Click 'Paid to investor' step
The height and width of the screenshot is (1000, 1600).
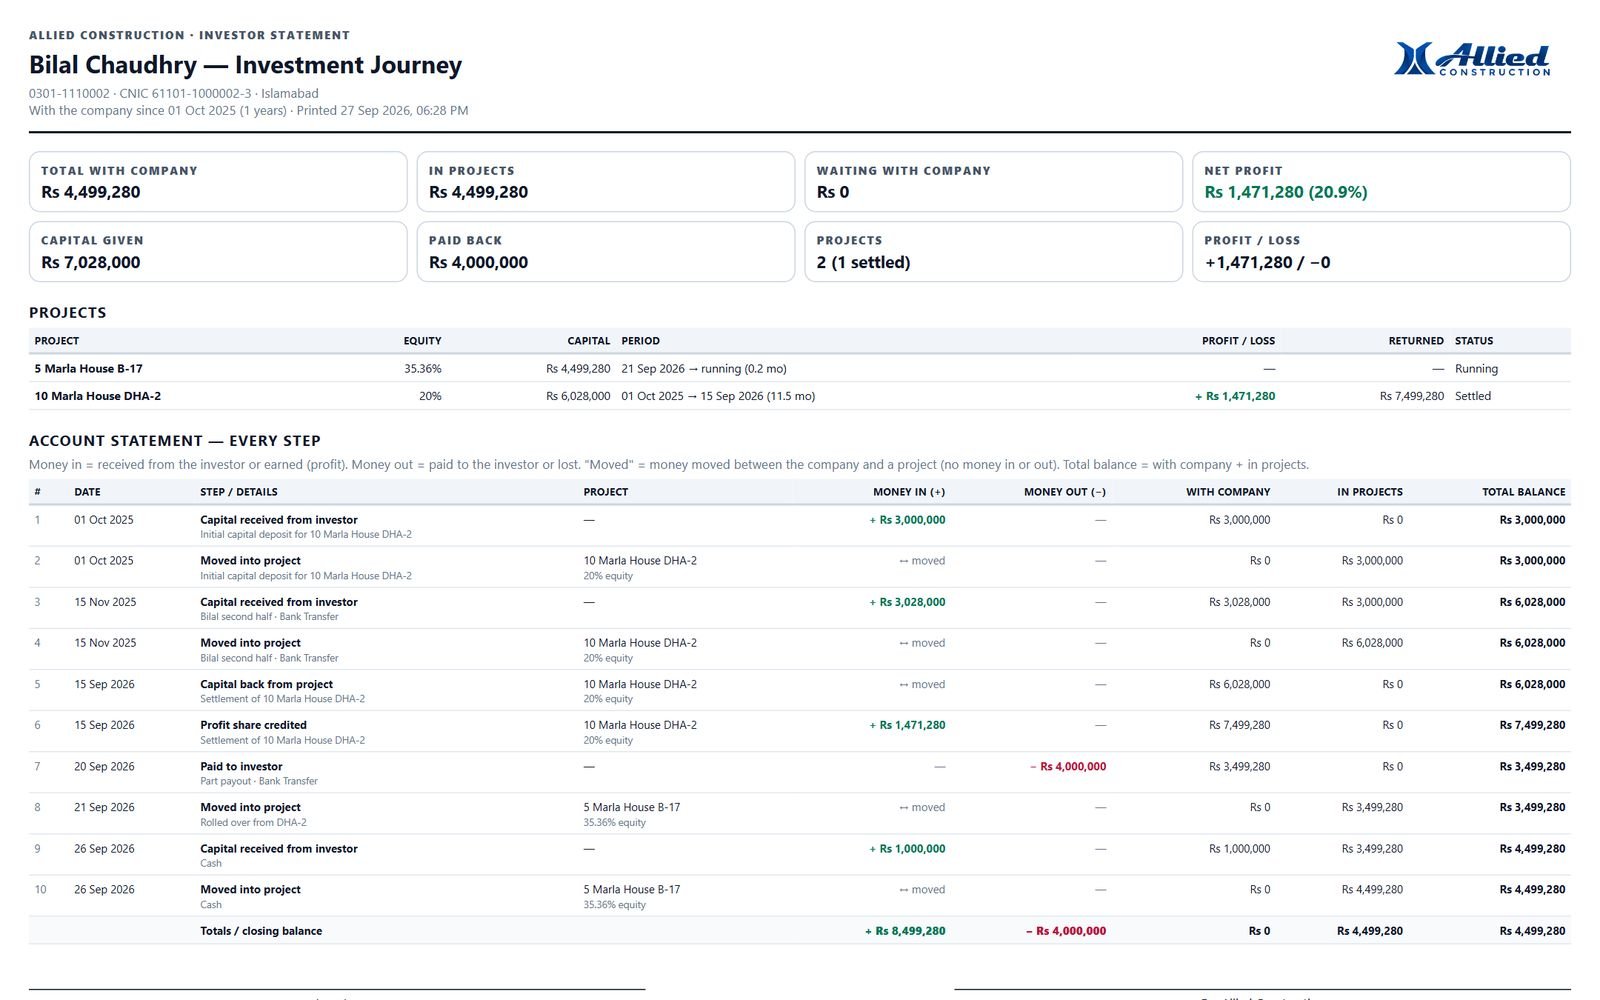click(241, 767)
